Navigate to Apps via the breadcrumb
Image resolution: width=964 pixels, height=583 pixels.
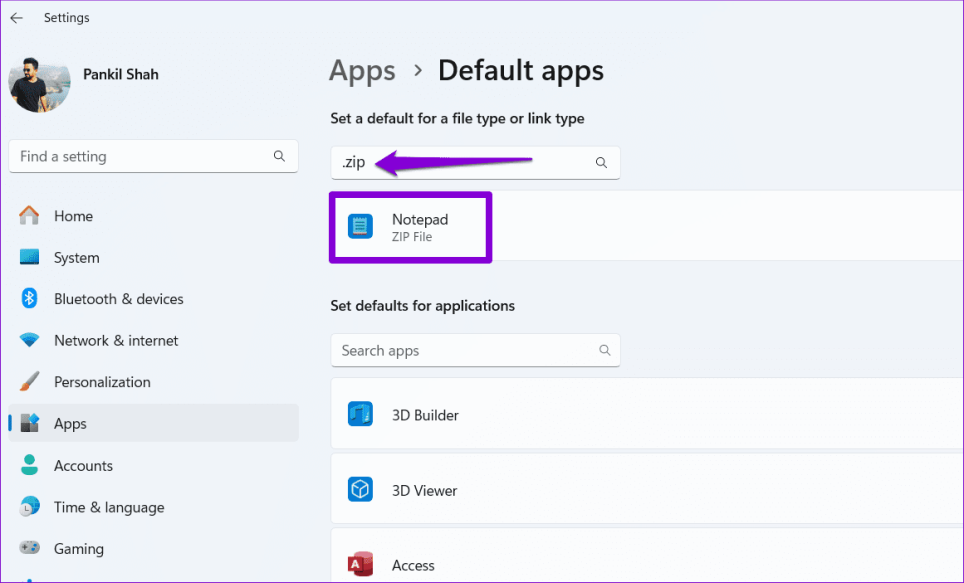coord(362,70)
